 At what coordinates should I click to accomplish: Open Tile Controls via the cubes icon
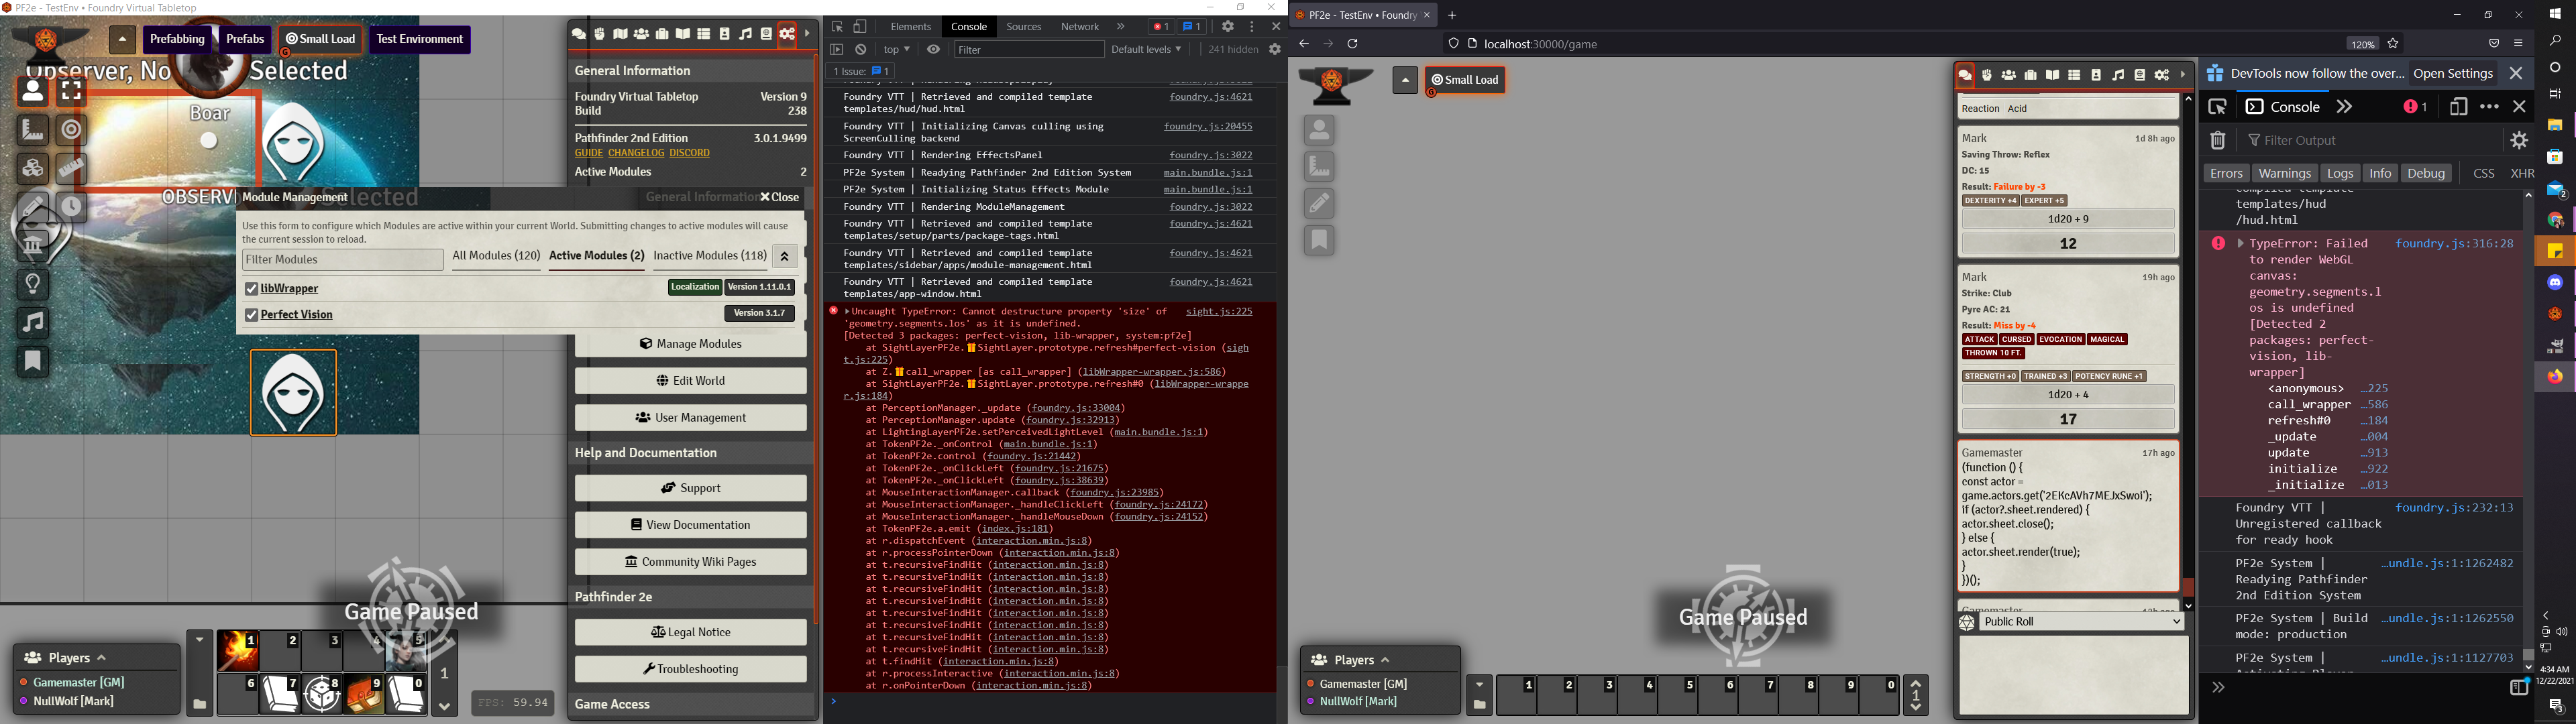tap(33, 168)
